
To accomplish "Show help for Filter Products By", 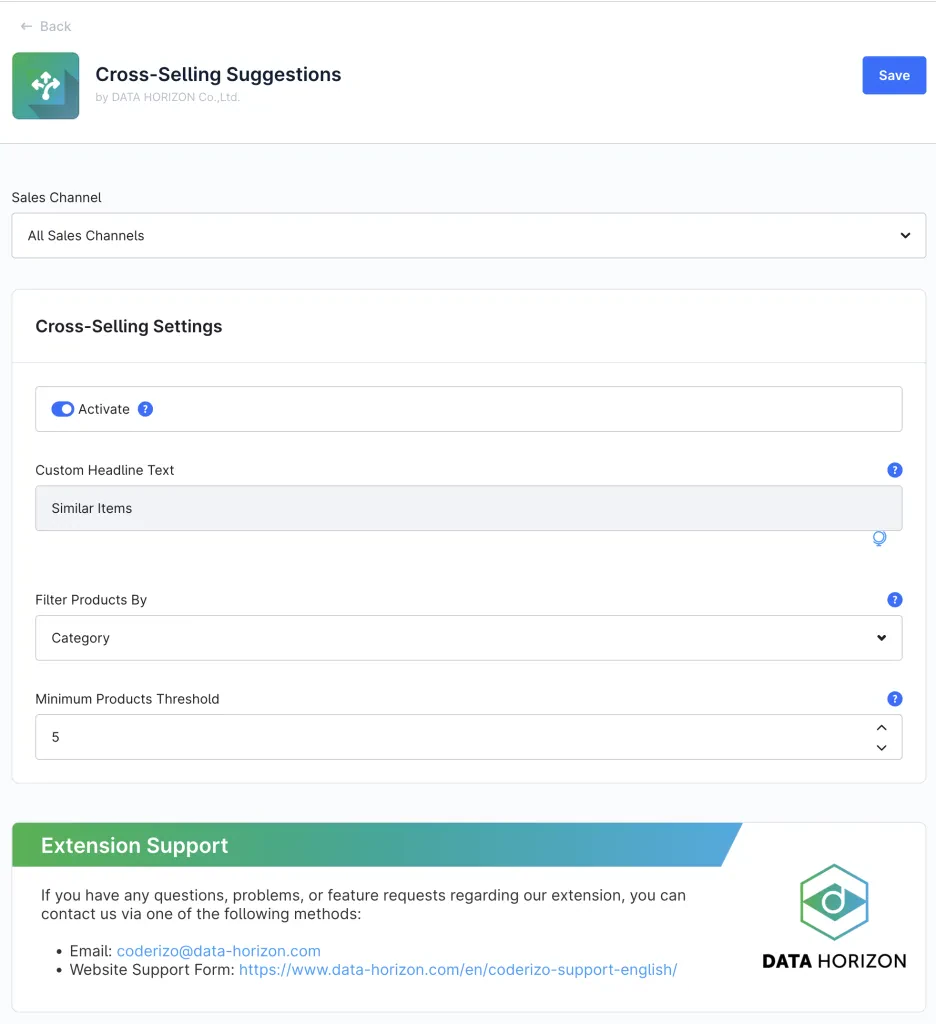I will [894, 600].
